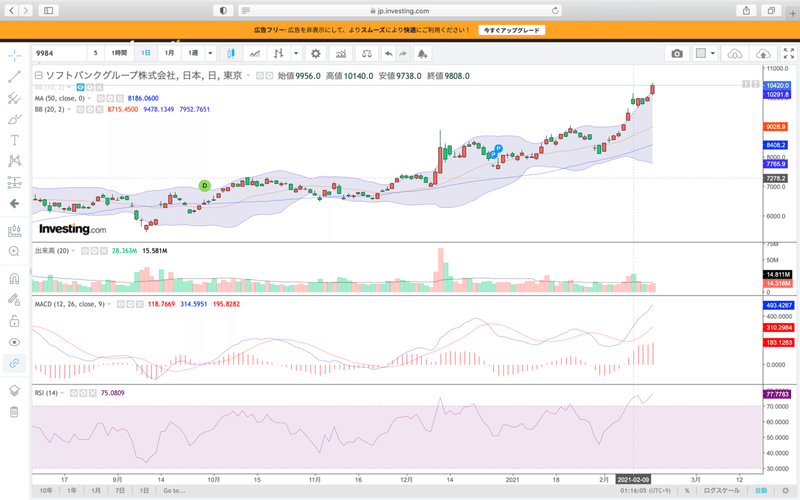The width and height of the screenshot is (800, 500).
Task: Set range to 10年
Action: tap(46, 490)
